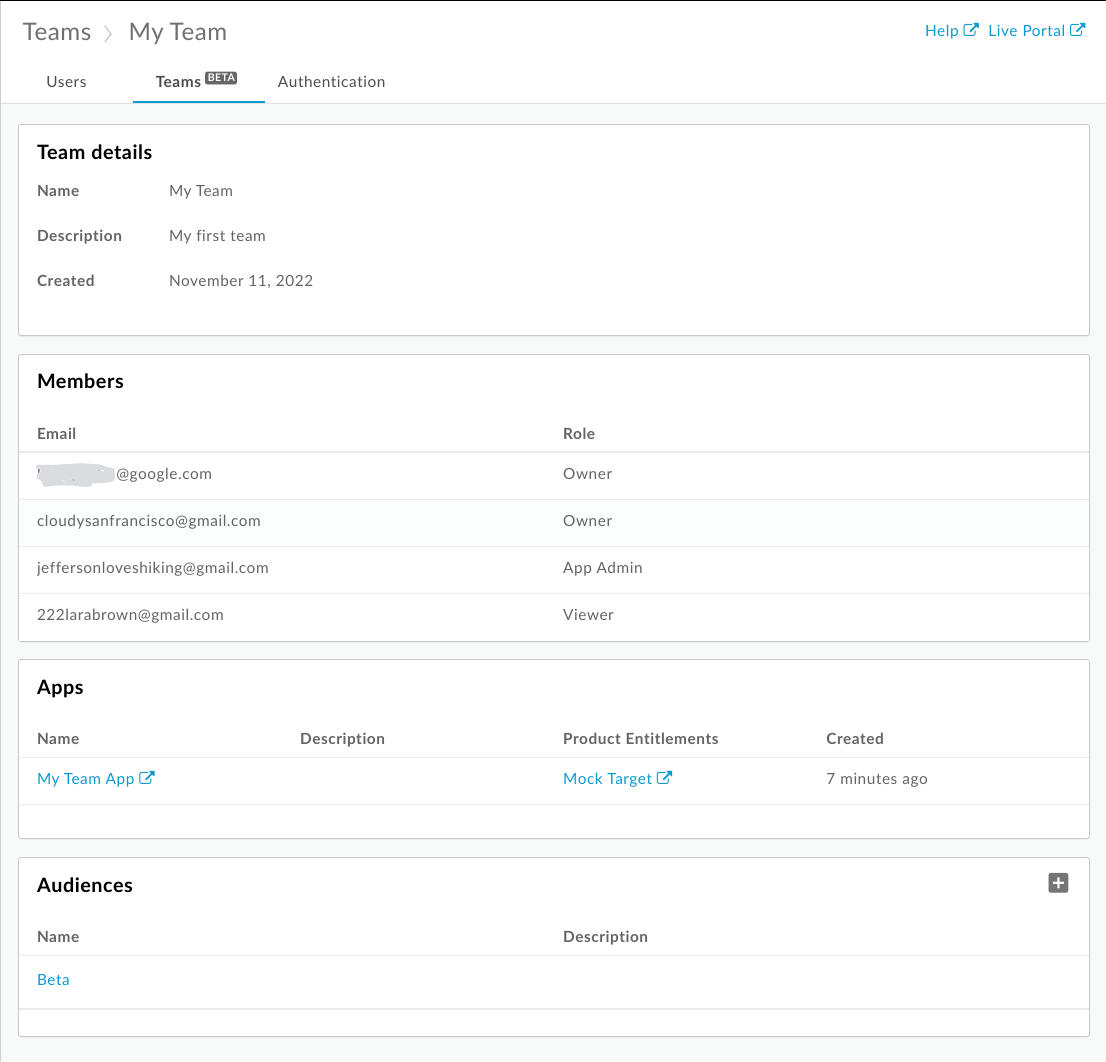Screen dimensions: 1106x1062
Task: Click external link icon beside Mock Target
Action: (665, 778)
